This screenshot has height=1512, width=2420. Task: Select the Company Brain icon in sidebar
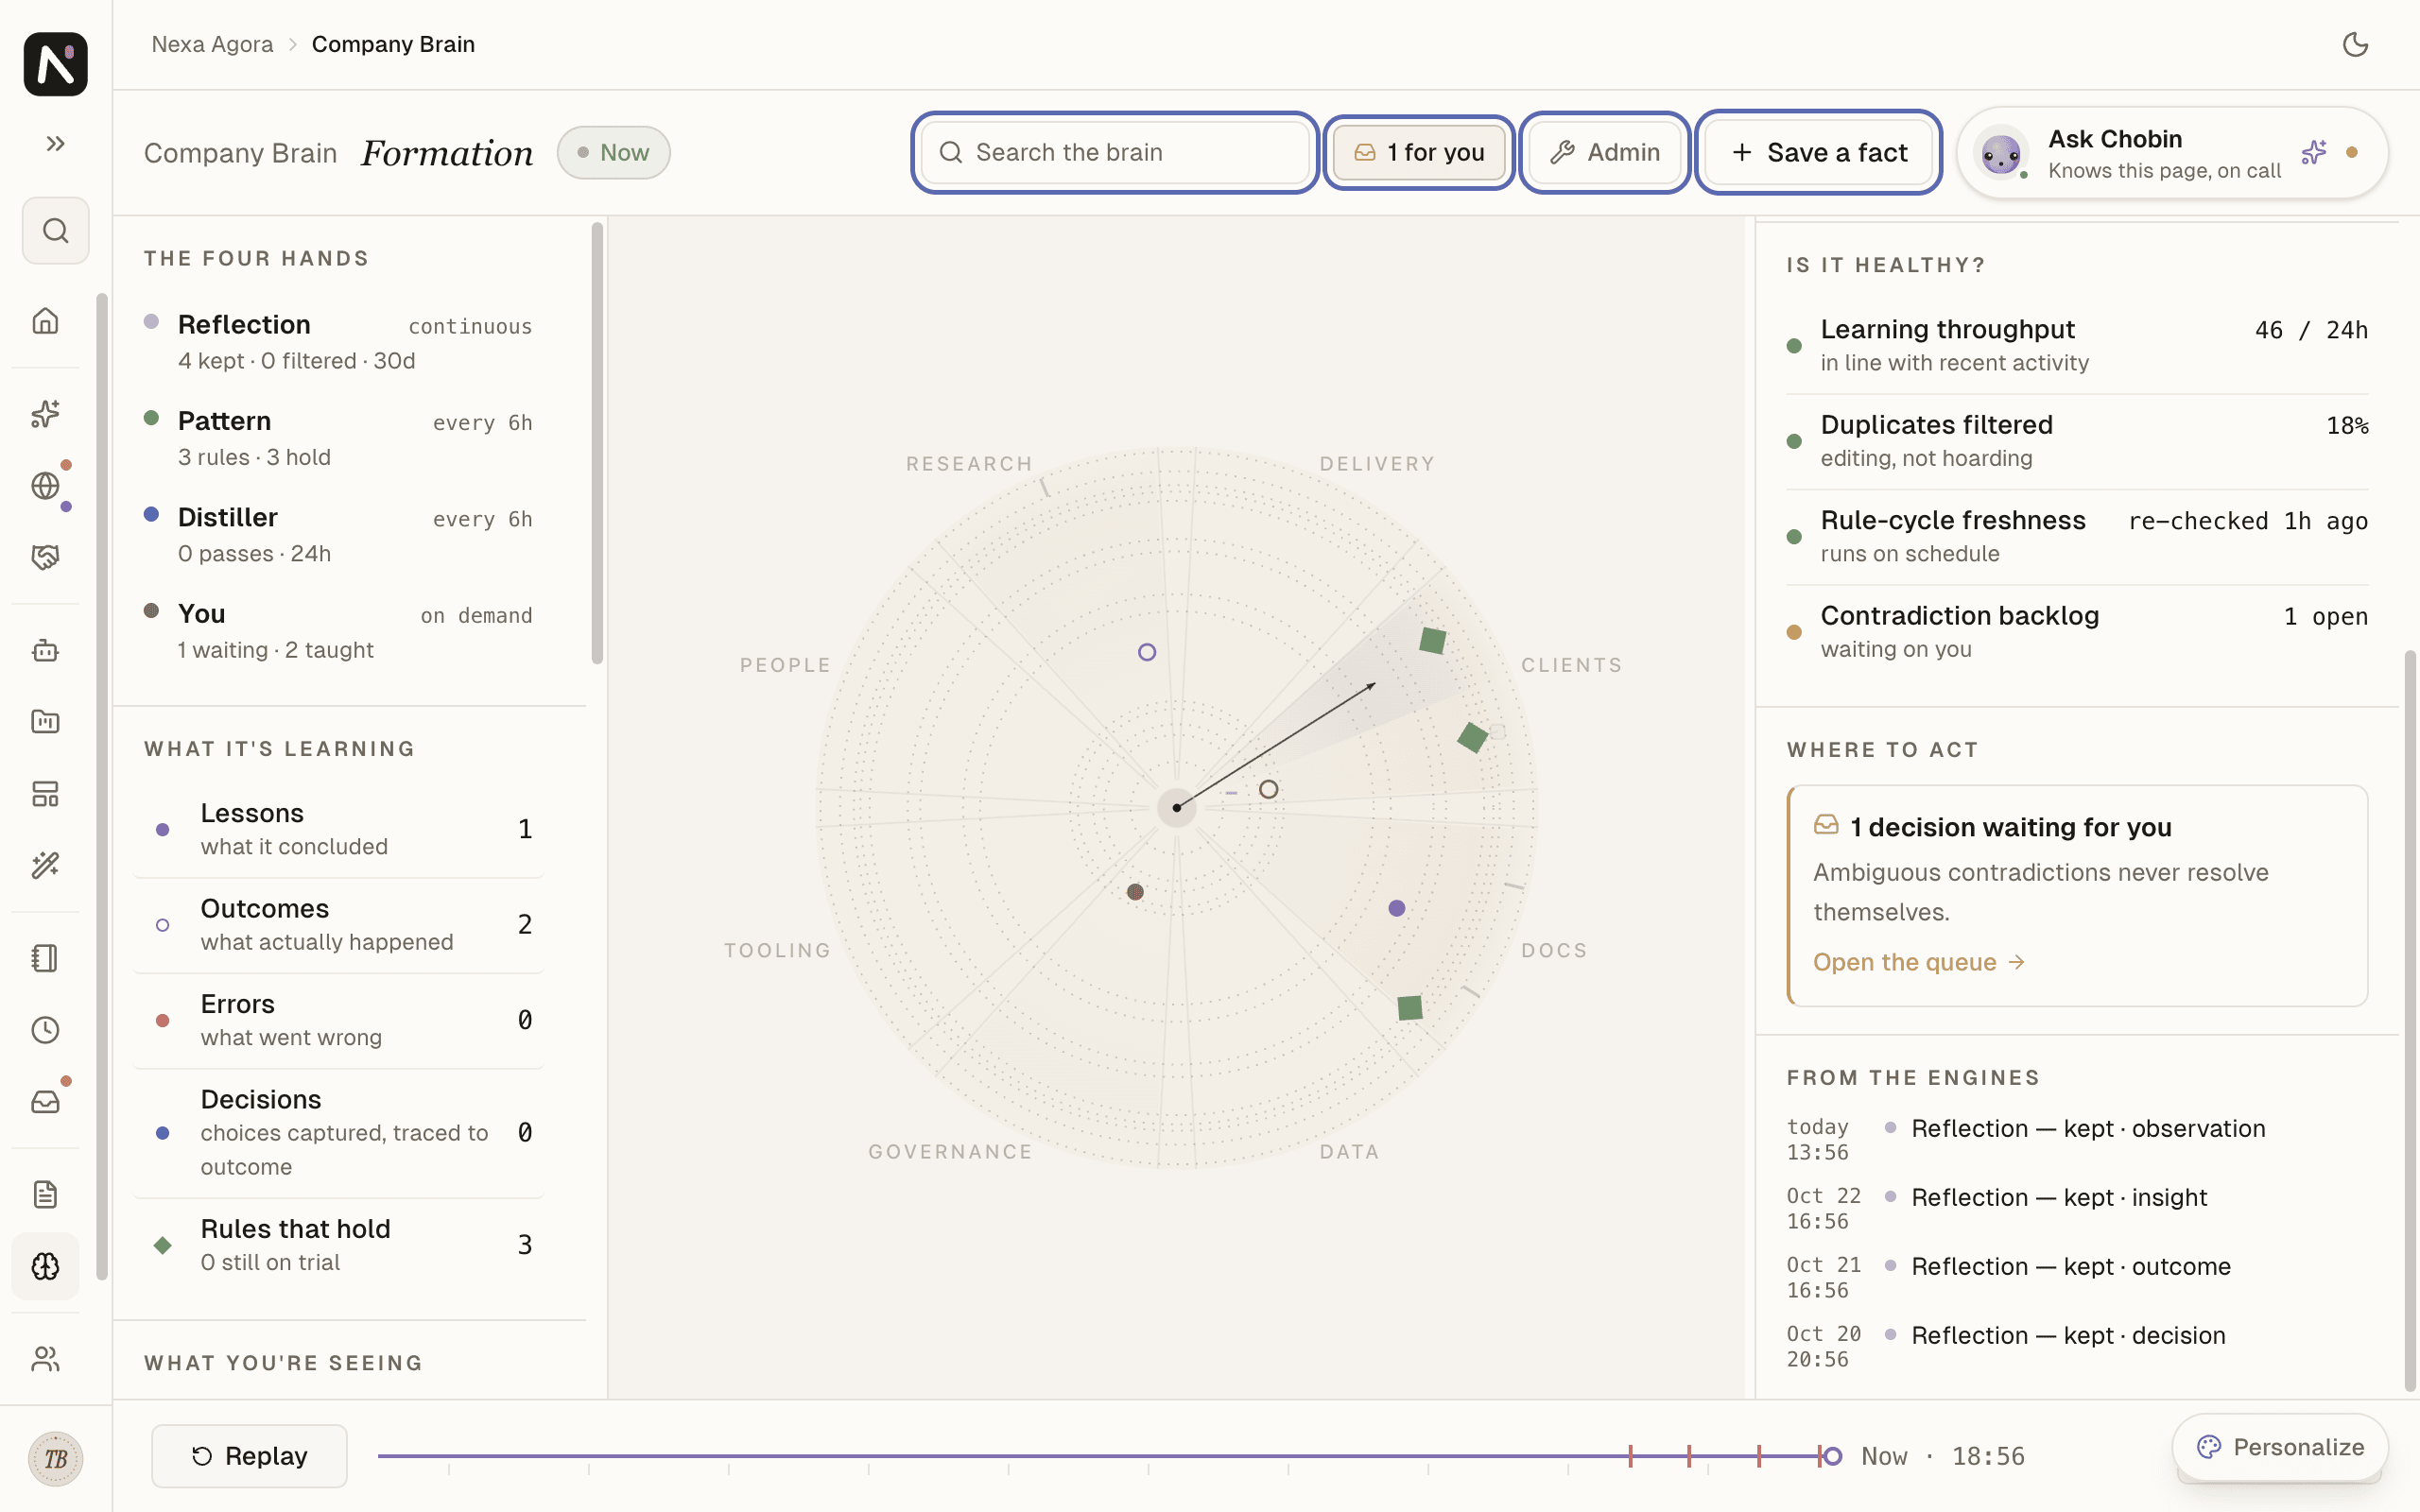[x=46, y=1267]
